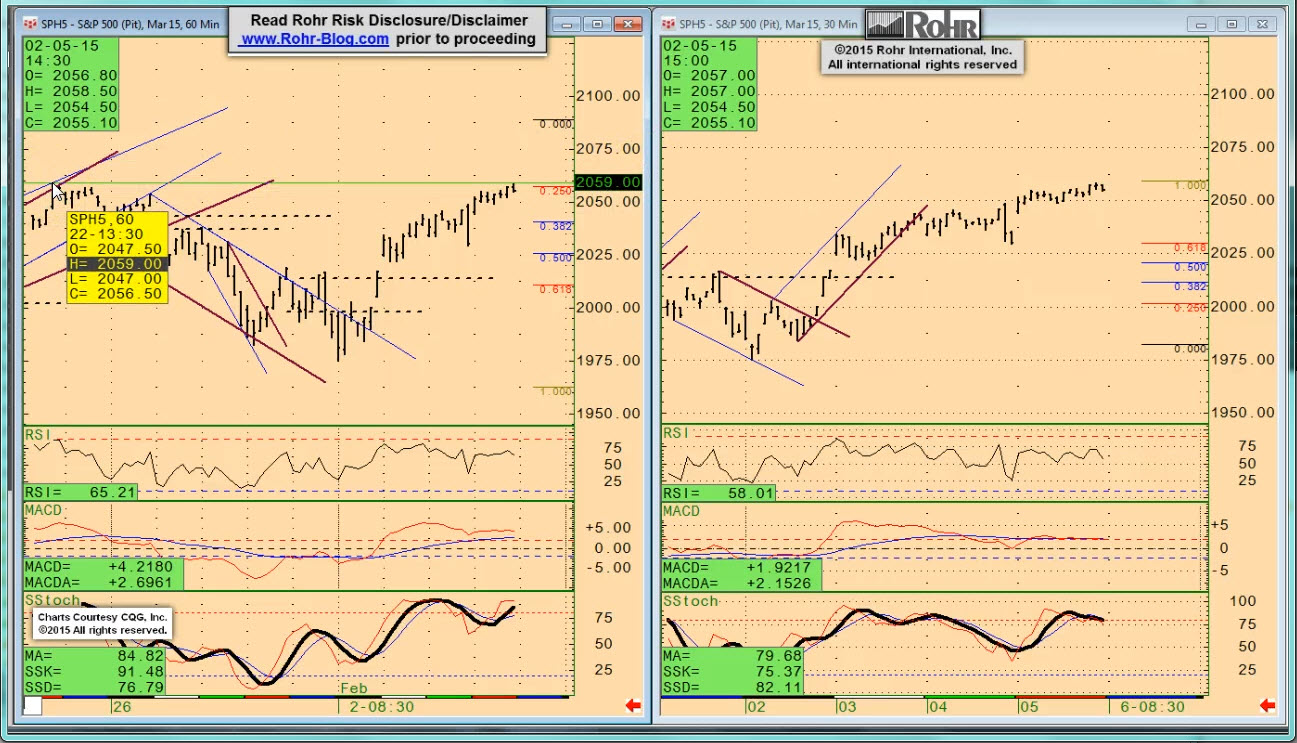
Task: Click the red arrow in the 60 Min chart
Action: pyautogui.click(x=632, y=706)
